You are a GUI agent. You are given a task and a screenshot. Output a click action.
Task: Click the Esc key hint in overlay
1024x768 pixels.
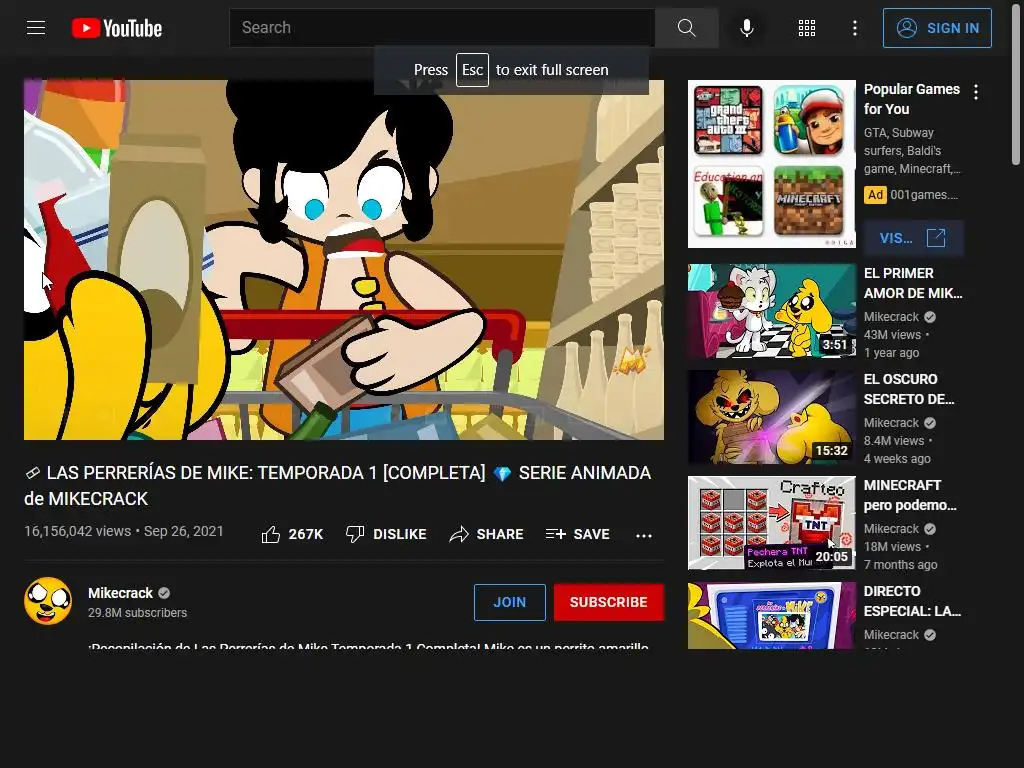point(472,70)
